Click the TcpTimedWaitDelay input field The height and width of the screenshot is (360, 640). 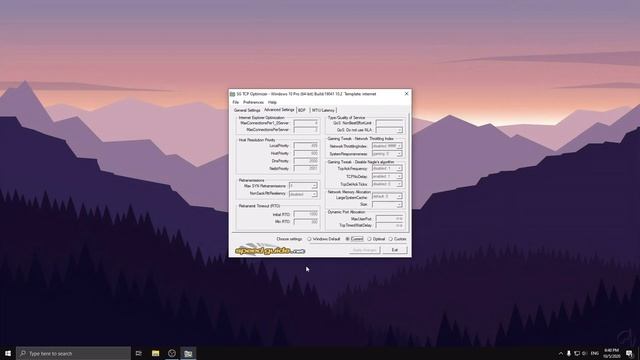(390, 225)
